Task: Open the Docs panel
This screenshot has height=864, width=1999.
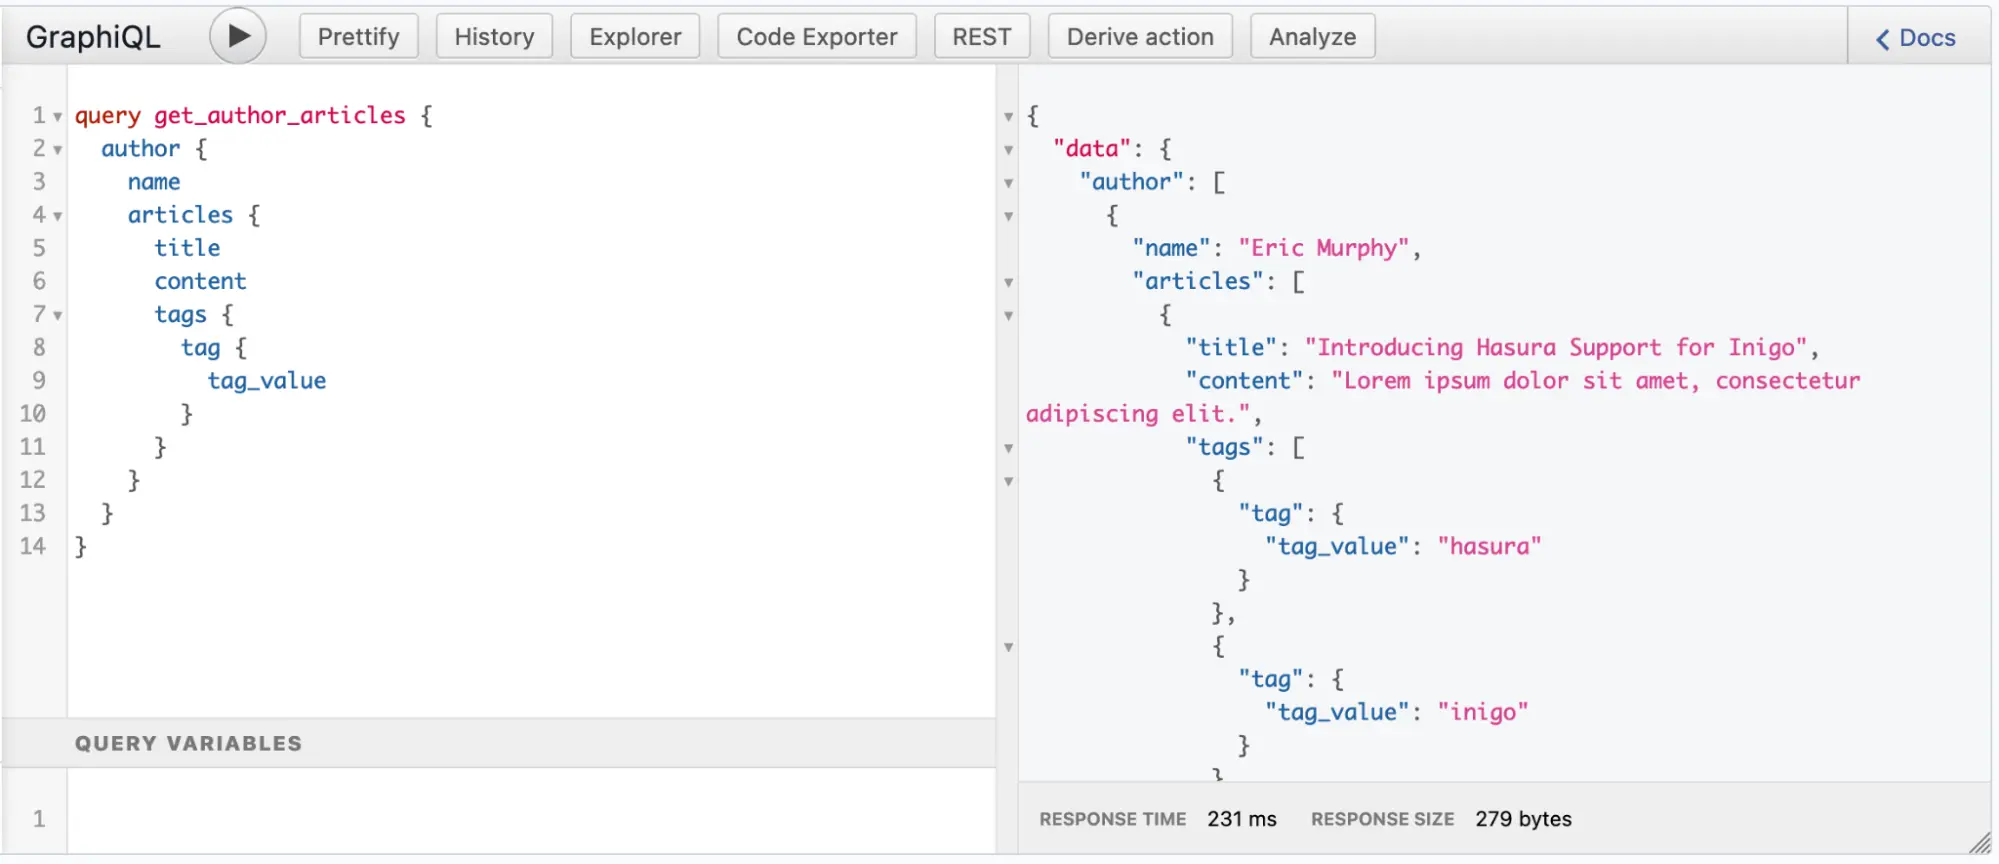Action: 1915,38
